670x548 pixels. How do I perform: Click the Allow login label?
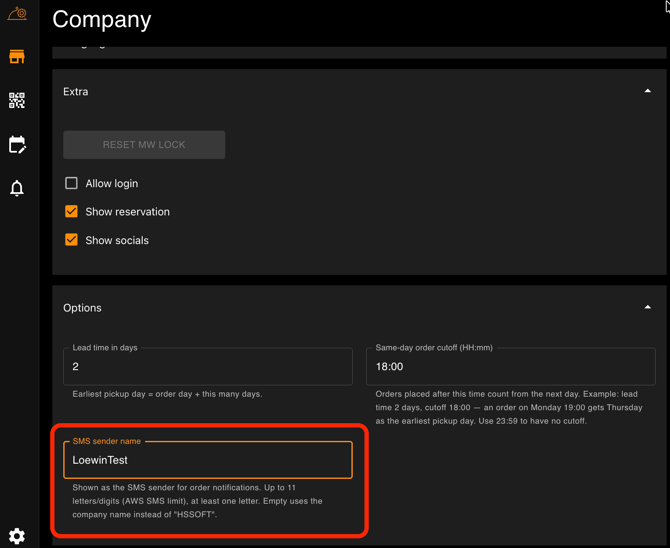point(112,183)
